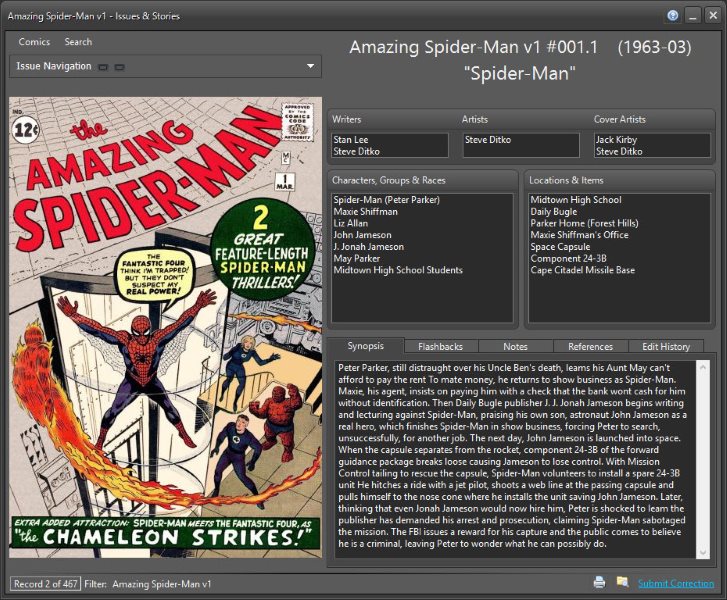Image resolution: width=727 pixels, height=600 pixels.
Task: Click the Locations & Items header
Action: [566, 180]
